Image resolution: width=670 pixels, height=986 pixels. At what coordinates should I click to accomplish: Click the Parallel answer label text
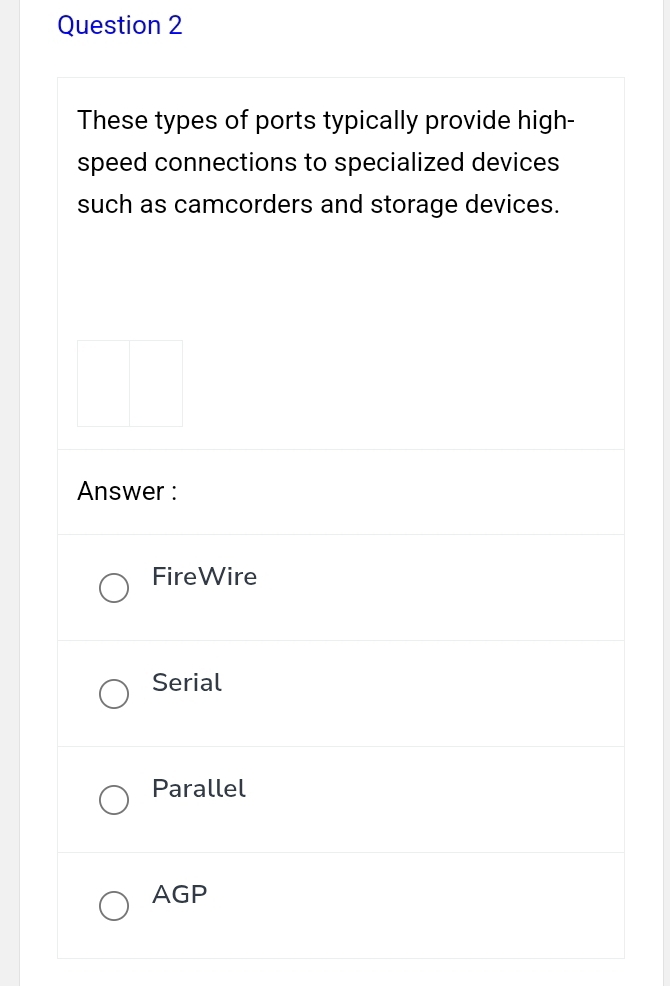[x=198, y=789]
